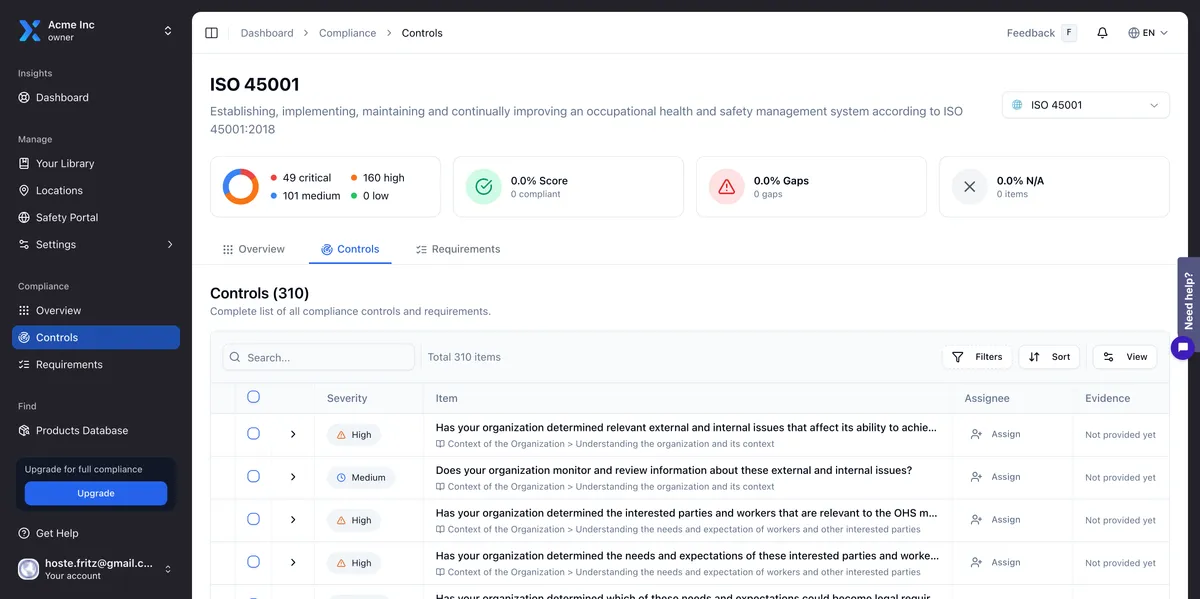Go to Dashboard breadcrumb

tap(267, 33)
